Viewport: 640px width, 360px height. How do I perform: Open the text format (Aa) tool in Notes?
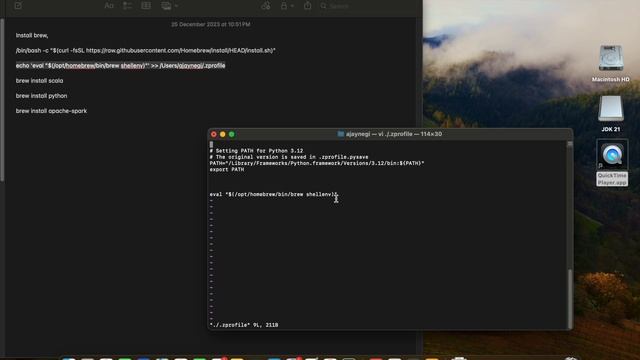(x=109, y=6)
